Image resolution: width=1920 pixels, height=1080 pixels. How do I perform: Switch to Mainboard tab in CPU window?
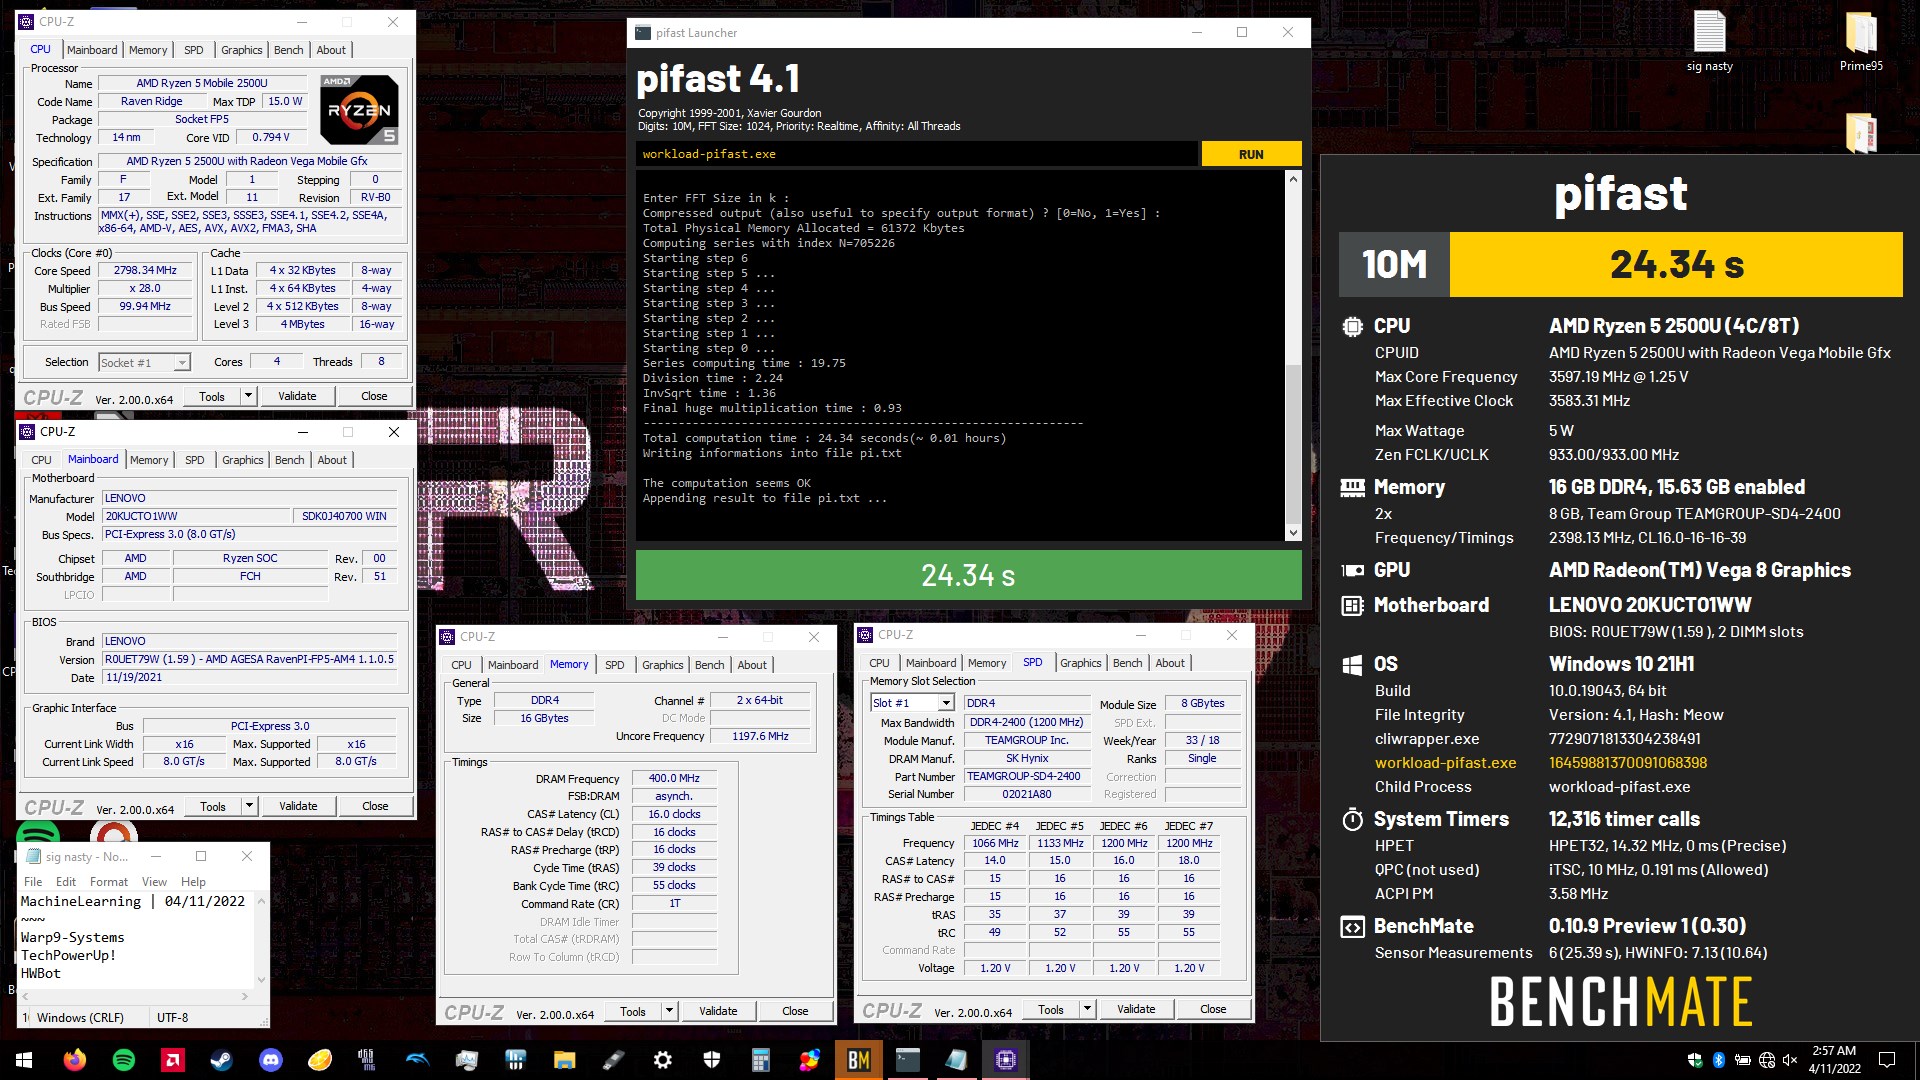92,50
